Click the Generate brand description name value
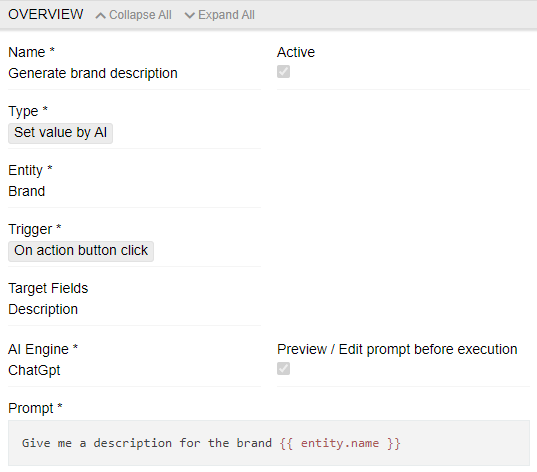 (x=93, y=74)
